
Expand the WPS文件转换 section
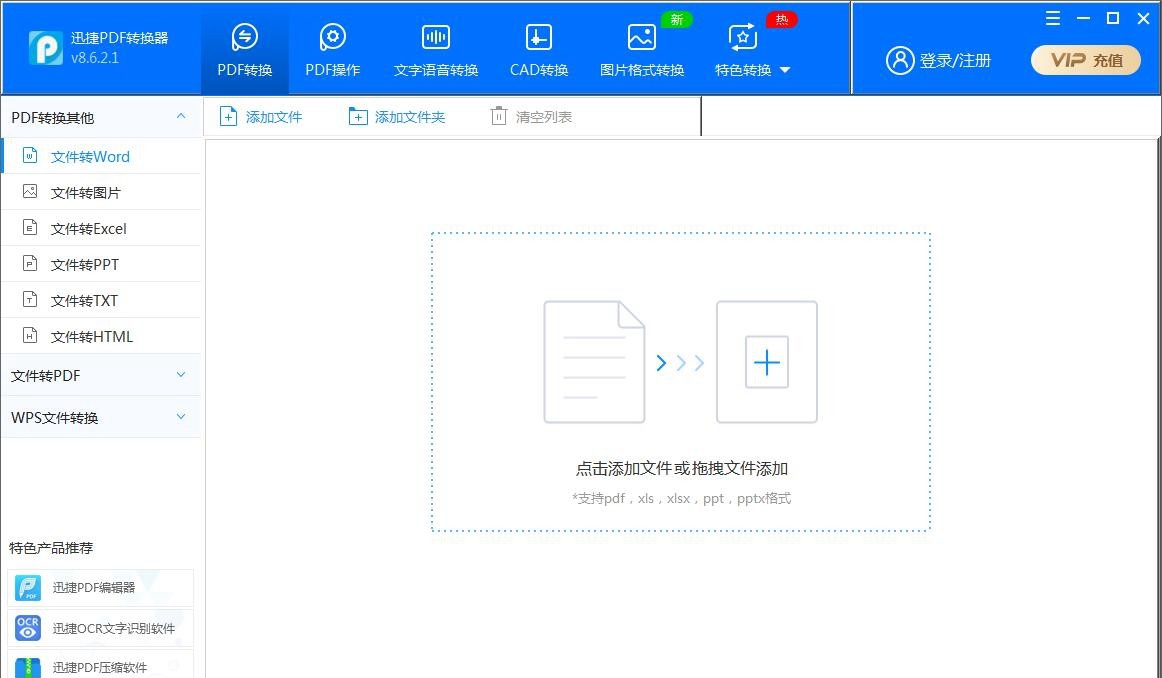(181, 416)
